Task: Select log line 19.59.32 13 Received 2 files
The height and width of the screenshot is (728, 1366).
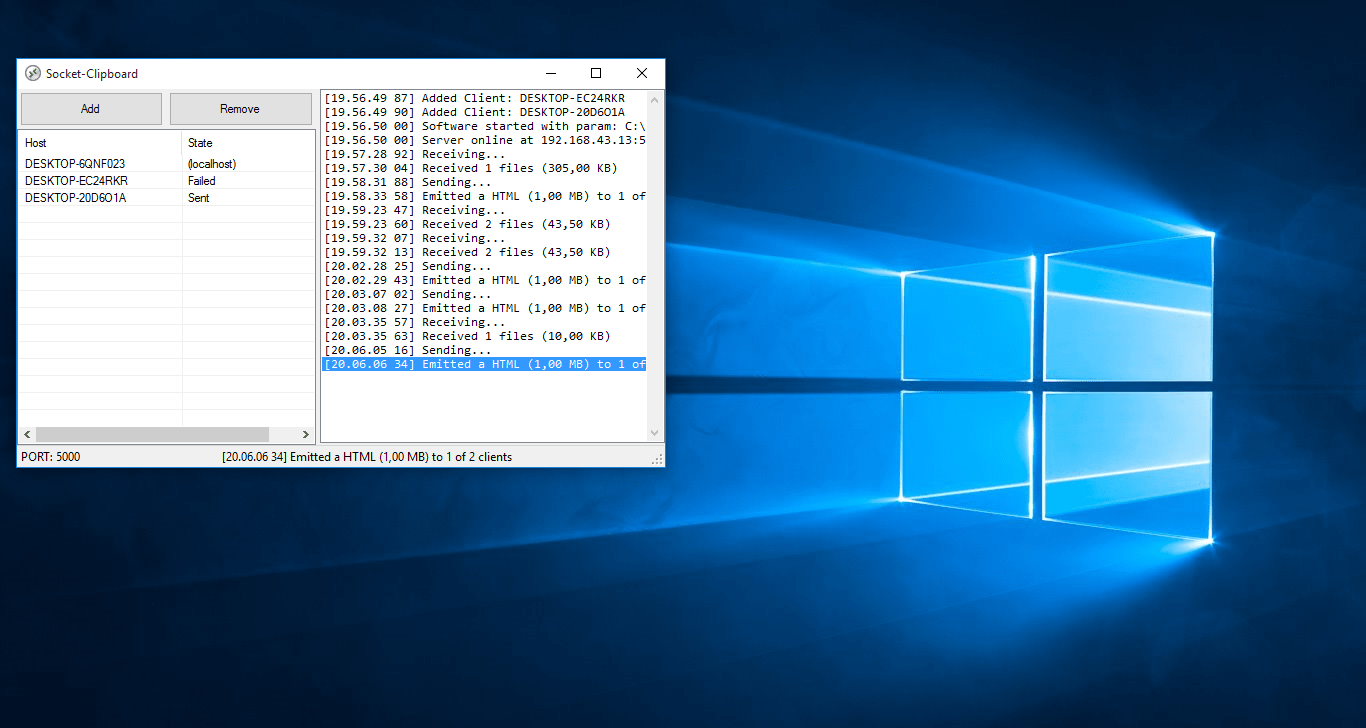Action: [x=484, y=252]
